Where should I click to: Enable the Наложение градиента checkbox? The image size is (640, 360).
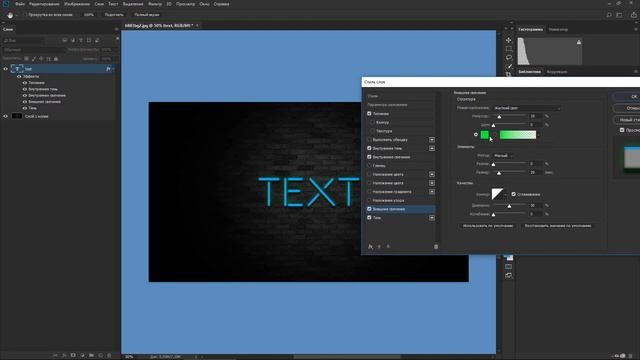click(x=369, y=191)
